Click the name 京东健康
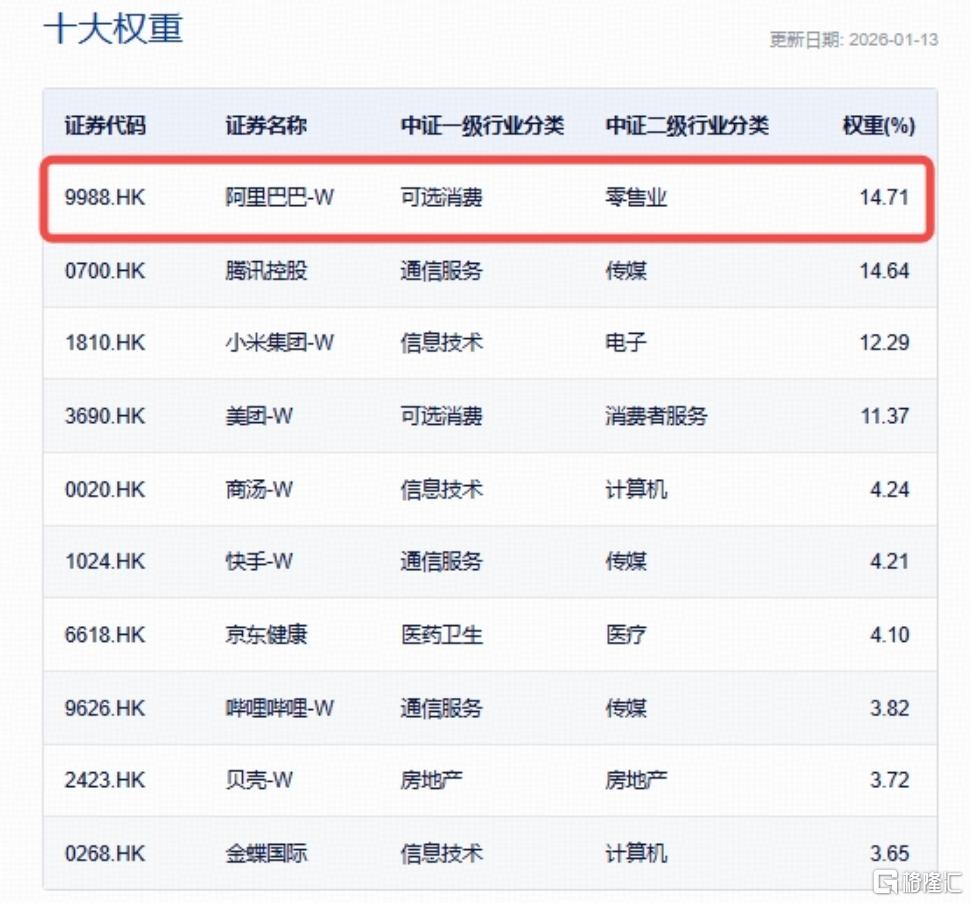The width and height of the screenshot is (970, 903). 266,635
